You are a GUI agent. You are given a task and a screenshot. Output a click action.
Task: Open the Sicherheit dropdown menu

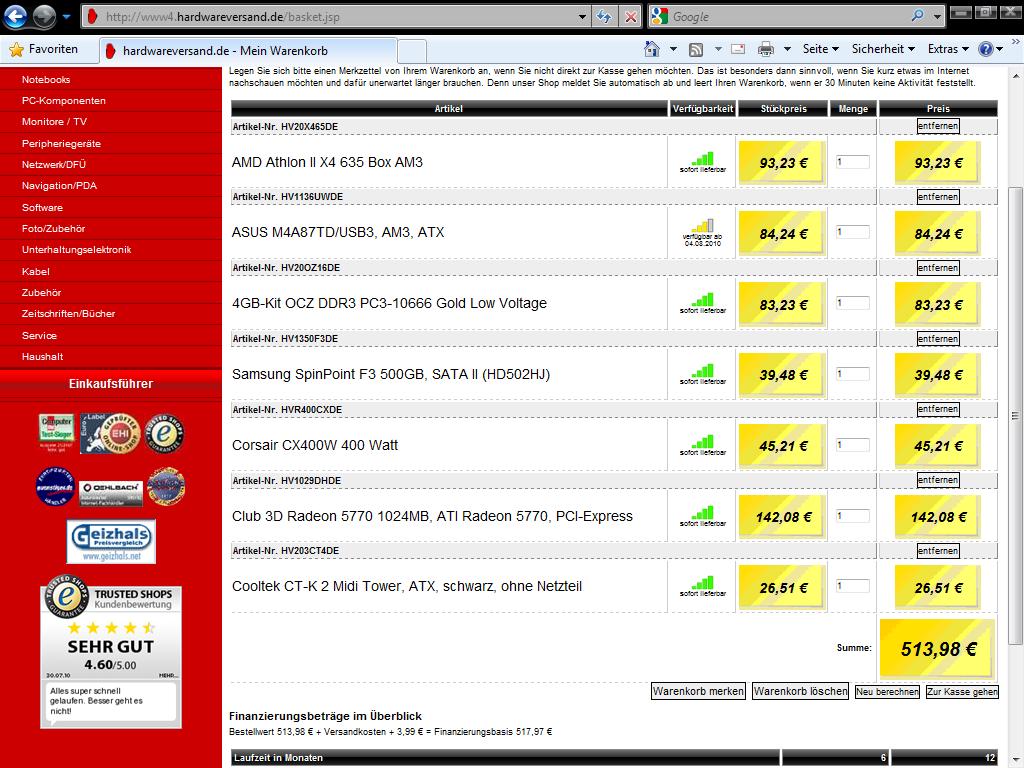[x=883, y=49]
